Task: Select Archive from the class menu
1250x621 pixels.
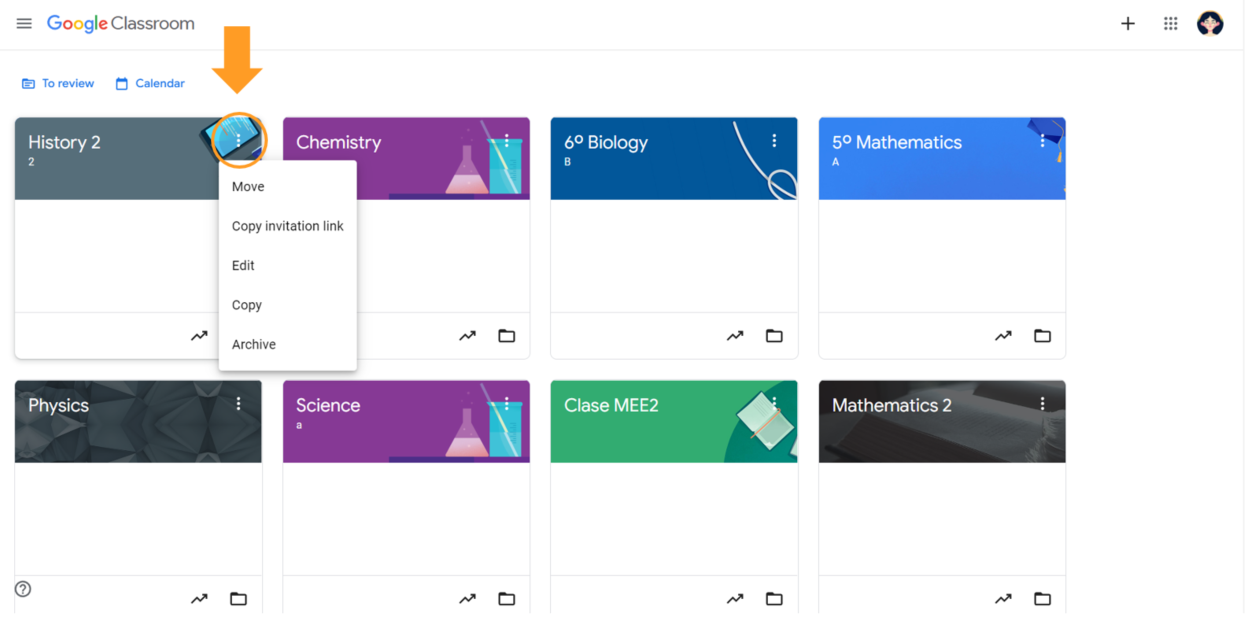Action: 254,344
